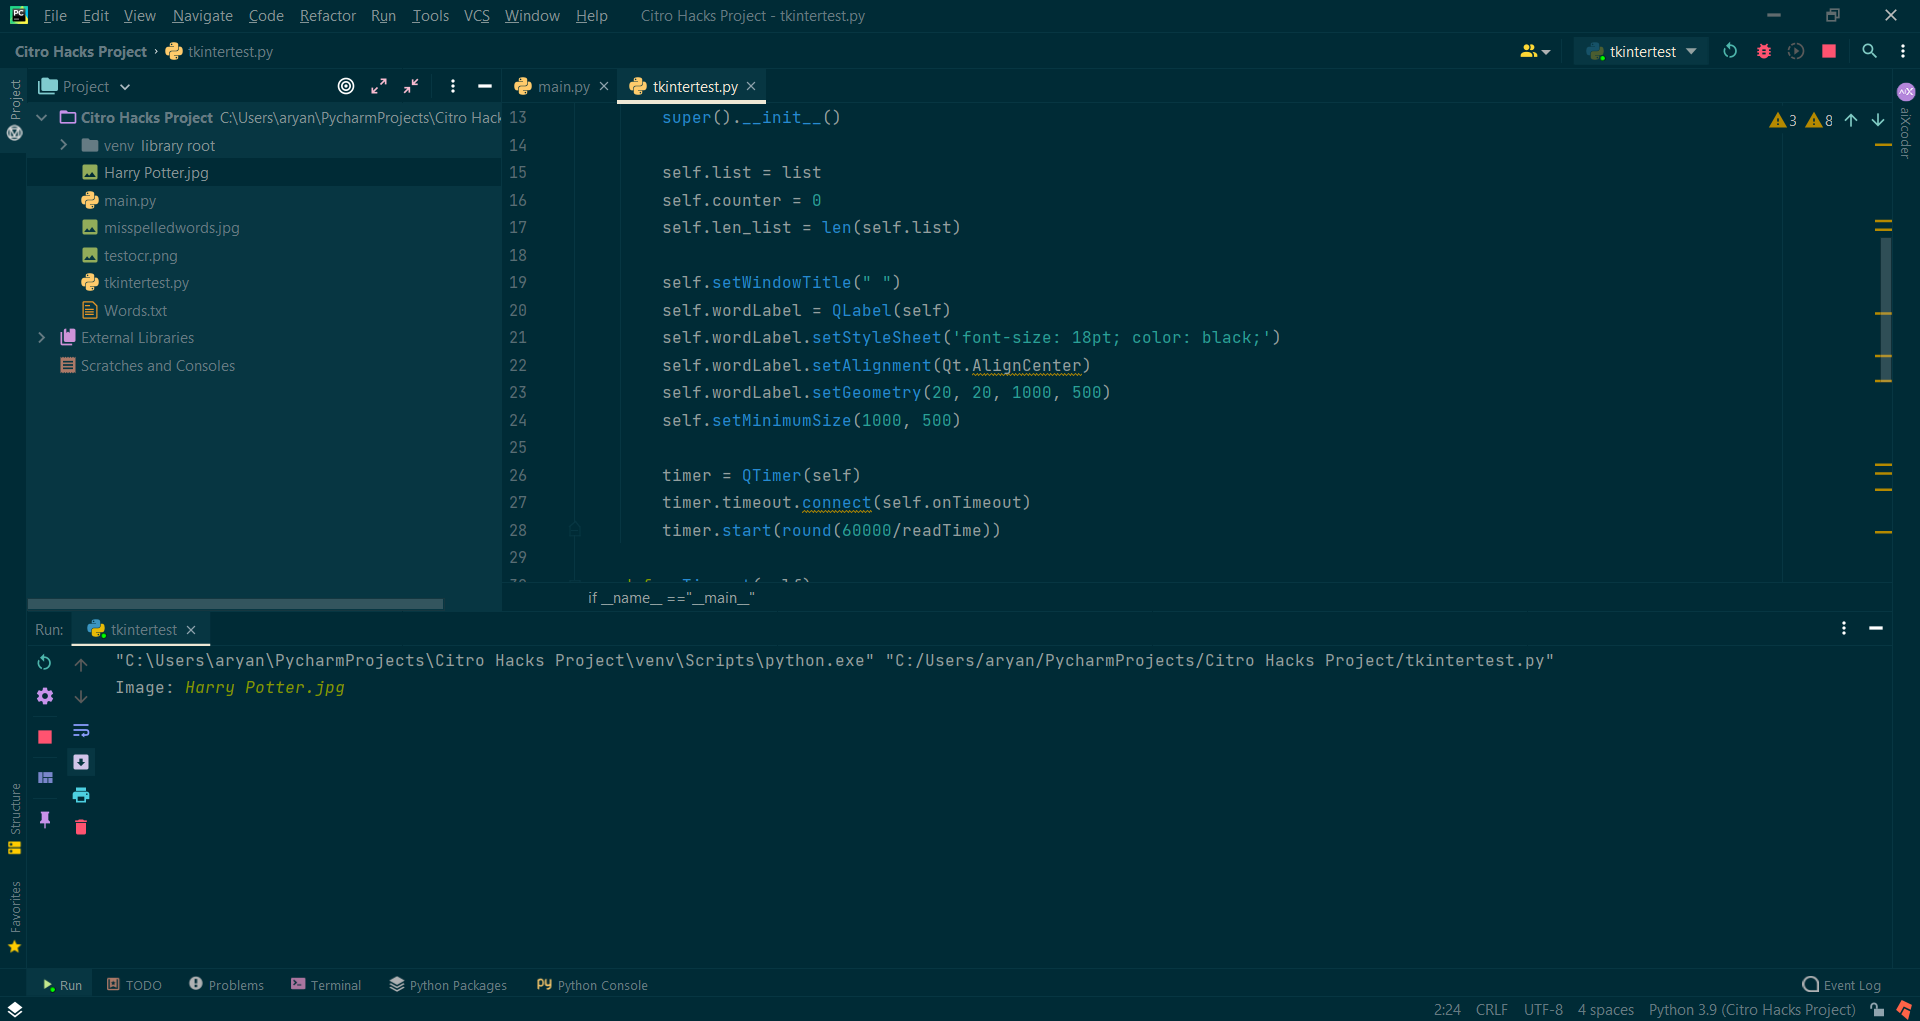Start debugging with the bug icon

tap(1764, 51)
